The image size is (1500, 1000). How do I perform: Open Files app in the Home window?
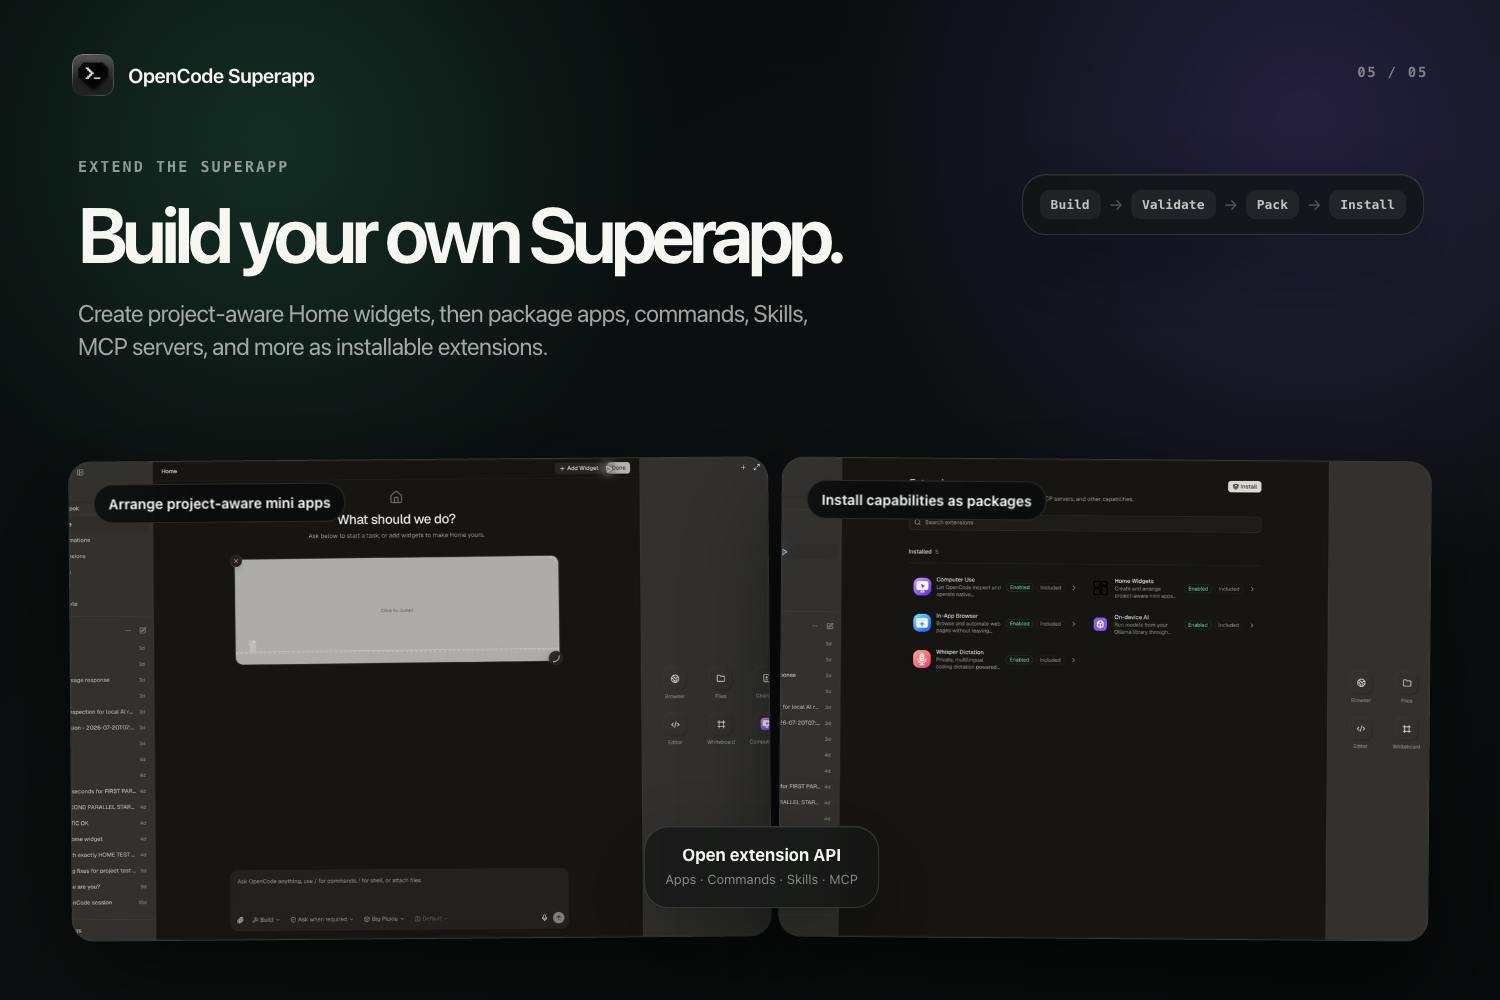(x=720, y=685)
